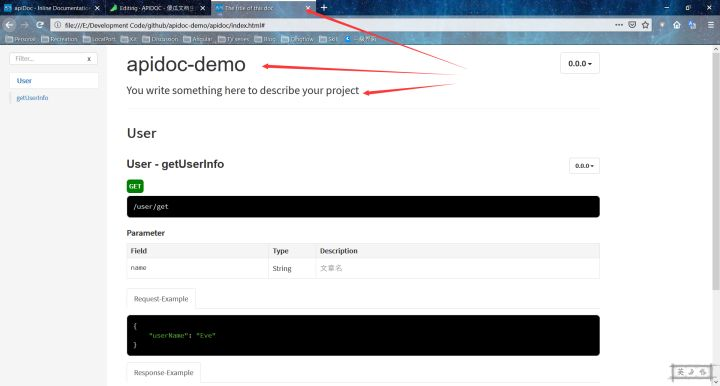The width and height of the screenshot is (720, 386).
Task: Close the 'Editing - APIDOC' tab
Action: 202,8
